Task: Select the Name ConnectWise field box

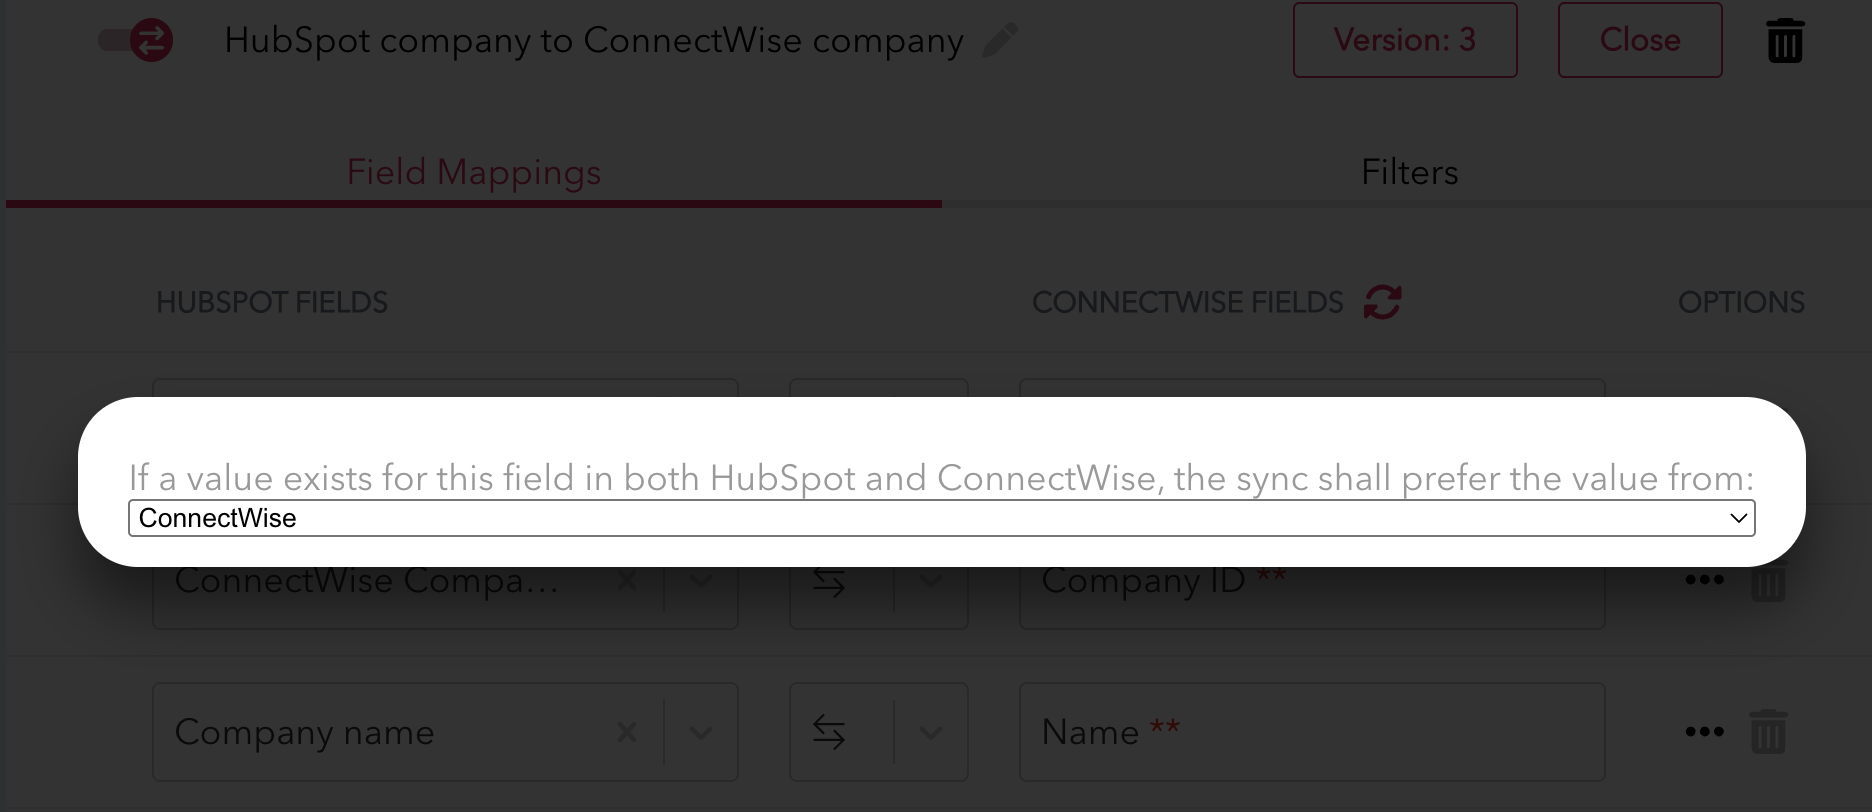Action: [1311, 733]
